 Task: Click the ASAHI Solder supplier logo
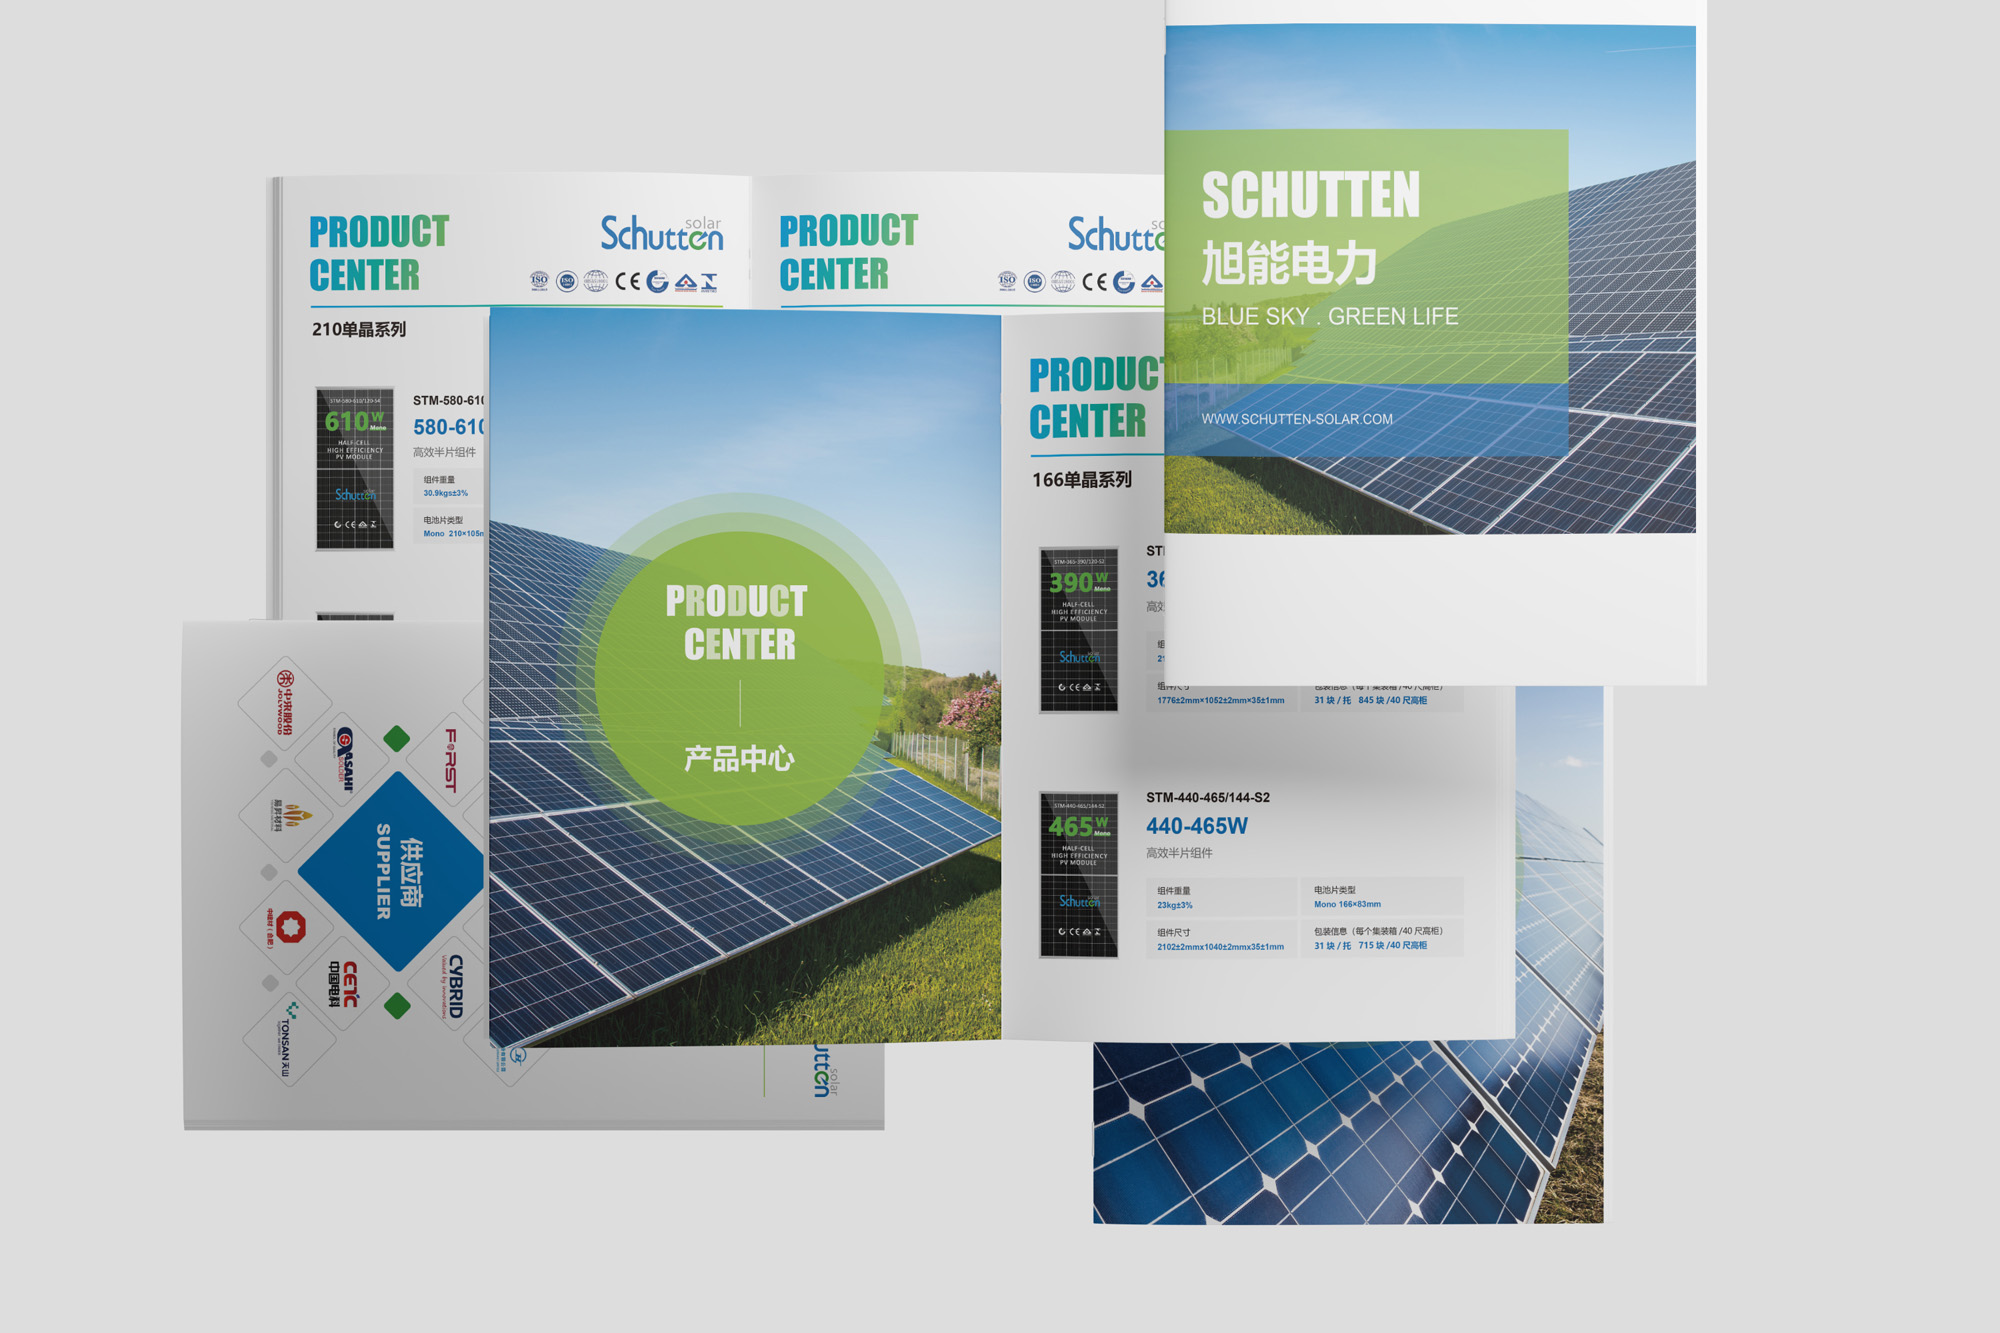click(343, 759)
